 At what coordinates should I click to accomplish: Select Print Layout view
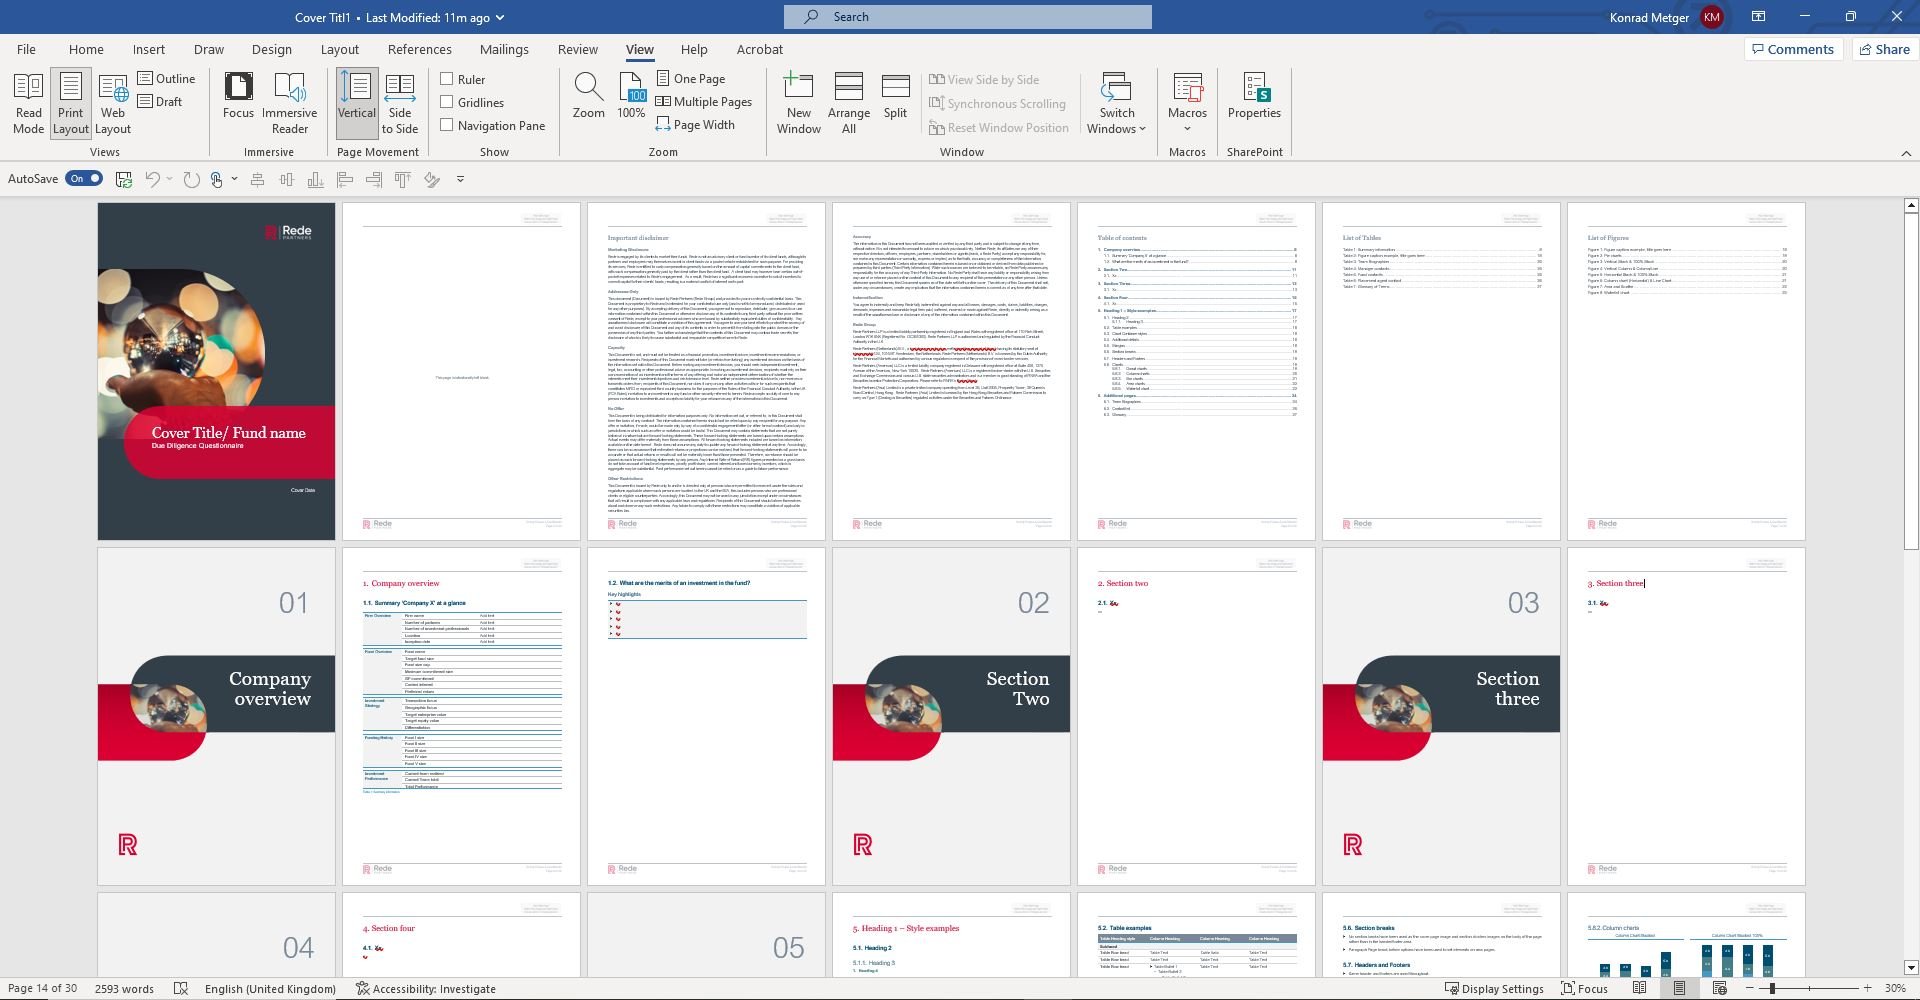point(70,103)
